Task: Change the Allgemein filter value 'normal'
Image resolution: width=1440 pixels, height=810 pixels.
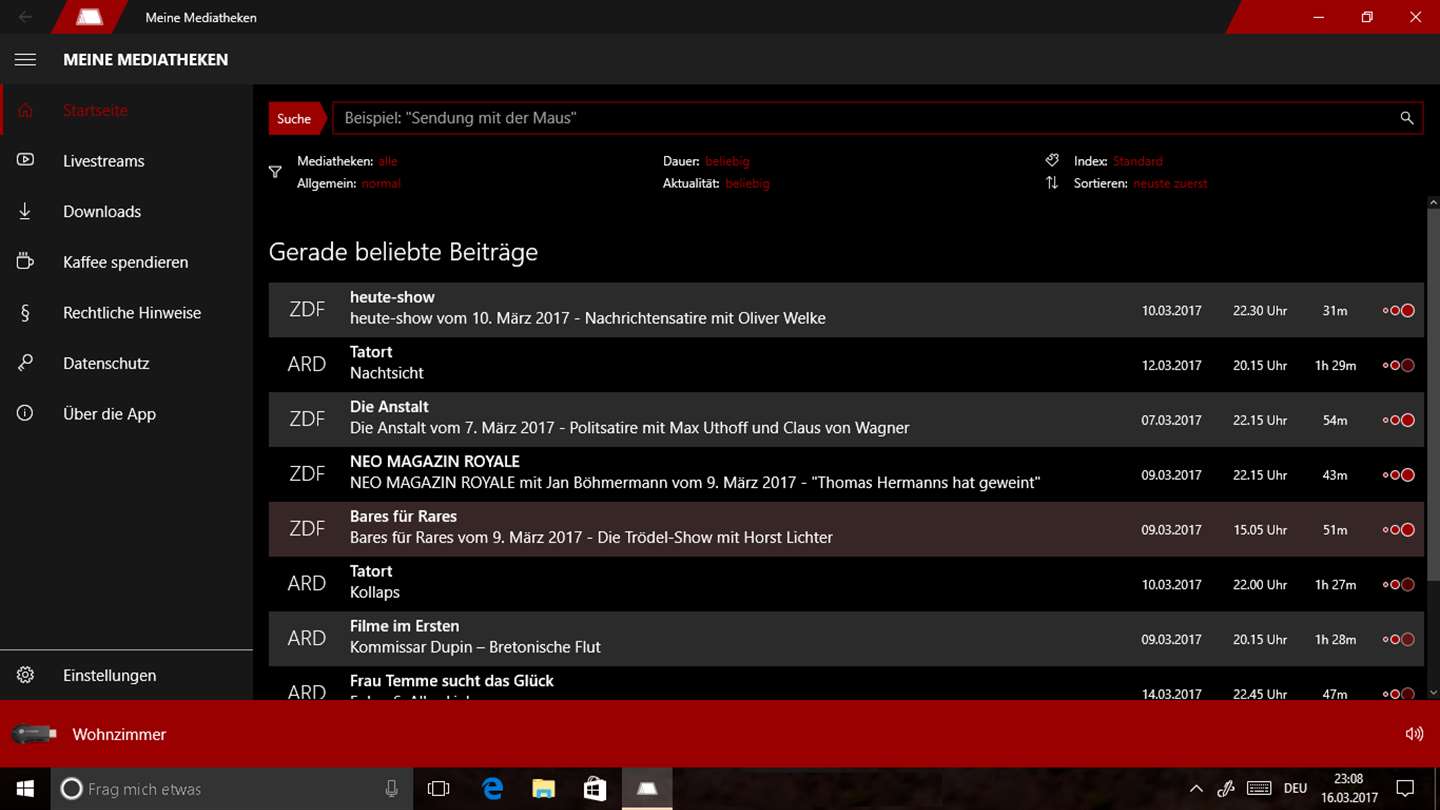Action: [x=381, y=183]
